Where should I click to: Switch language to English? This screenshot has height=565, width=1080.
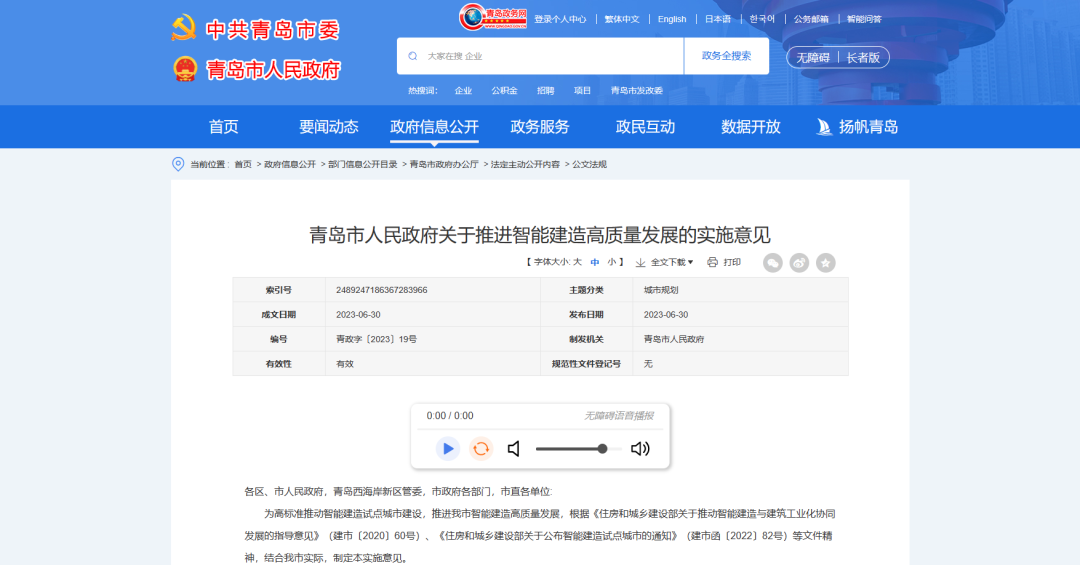[672, 19]
